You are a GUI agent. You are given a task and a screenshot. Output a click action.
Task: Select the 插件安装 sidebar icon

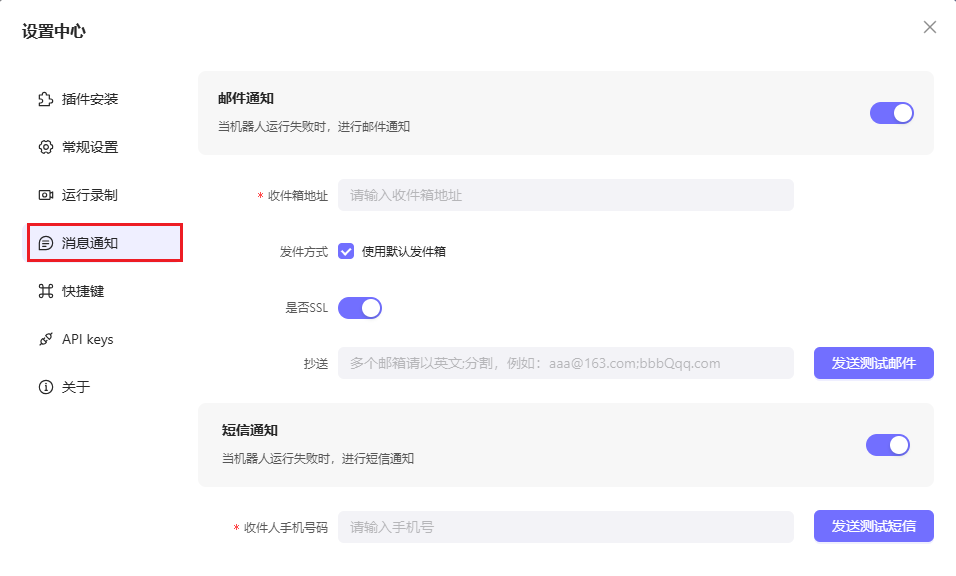[45, 98]
